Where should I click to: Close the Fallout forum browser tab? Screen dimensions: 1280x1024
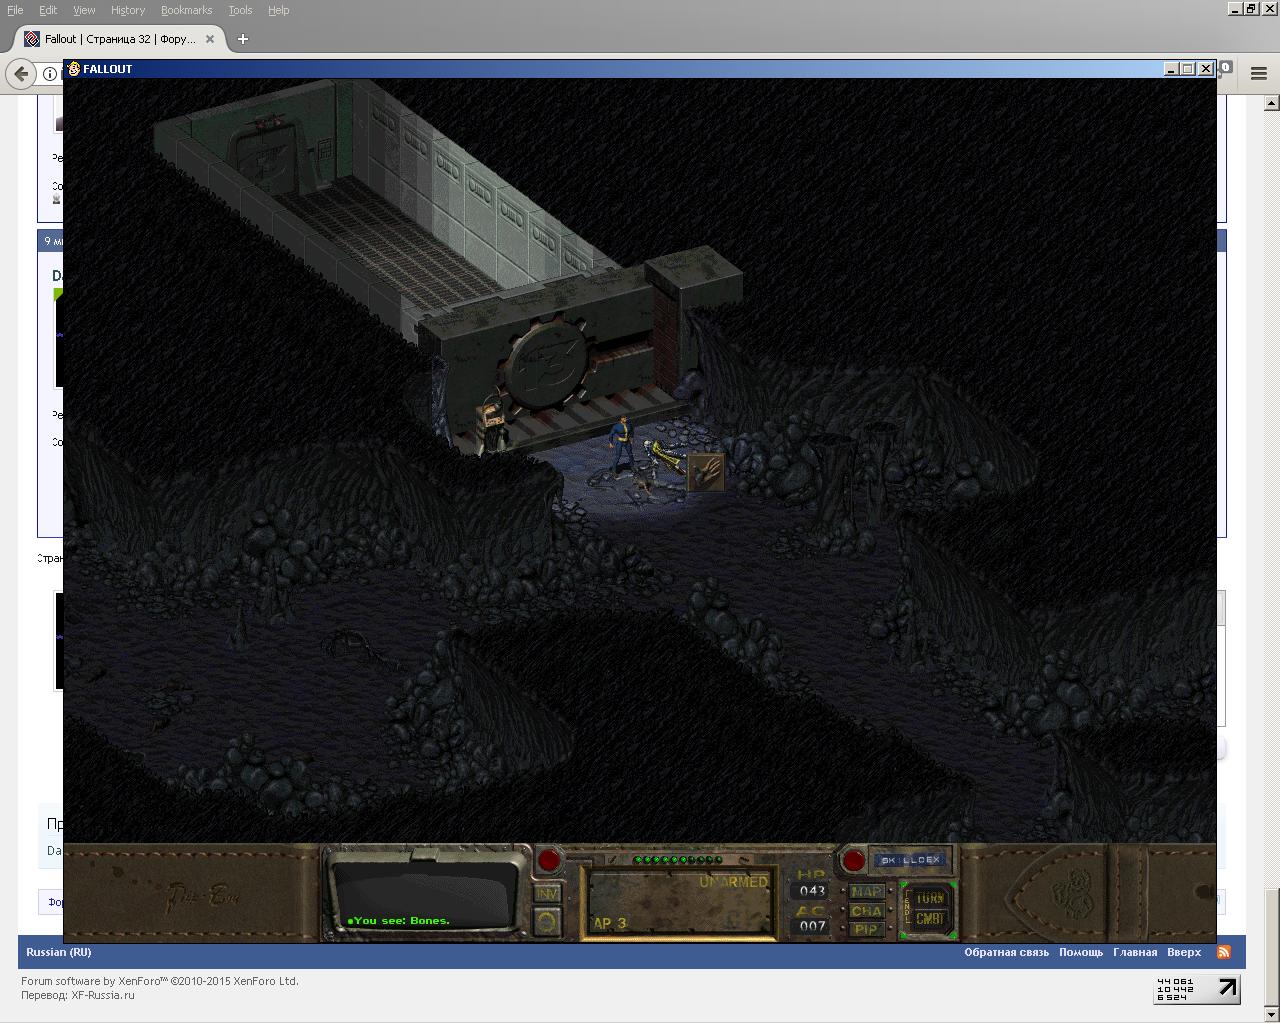coord(210,39)
